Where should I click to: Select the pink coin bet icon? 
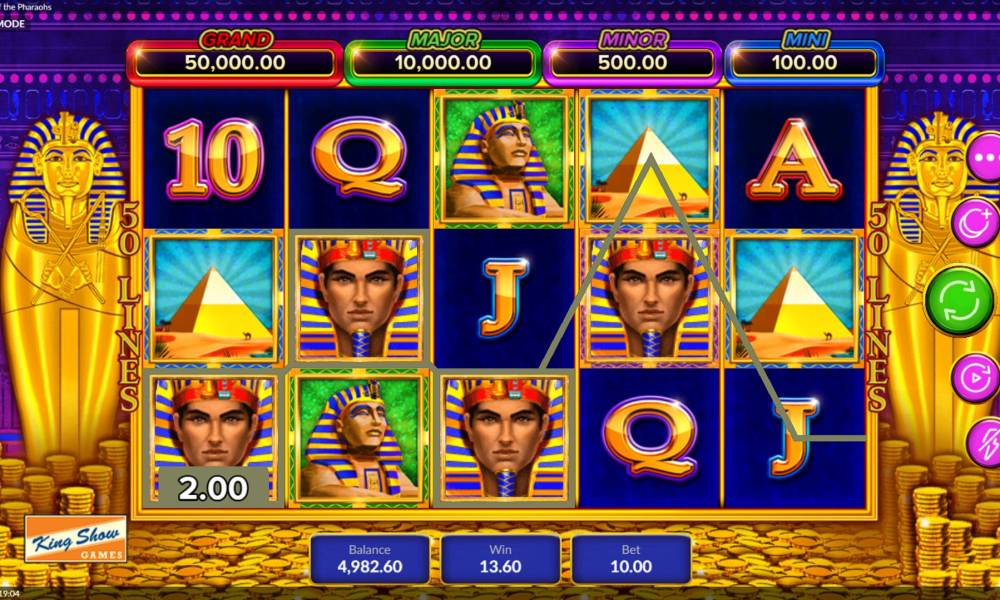(976, 222)
